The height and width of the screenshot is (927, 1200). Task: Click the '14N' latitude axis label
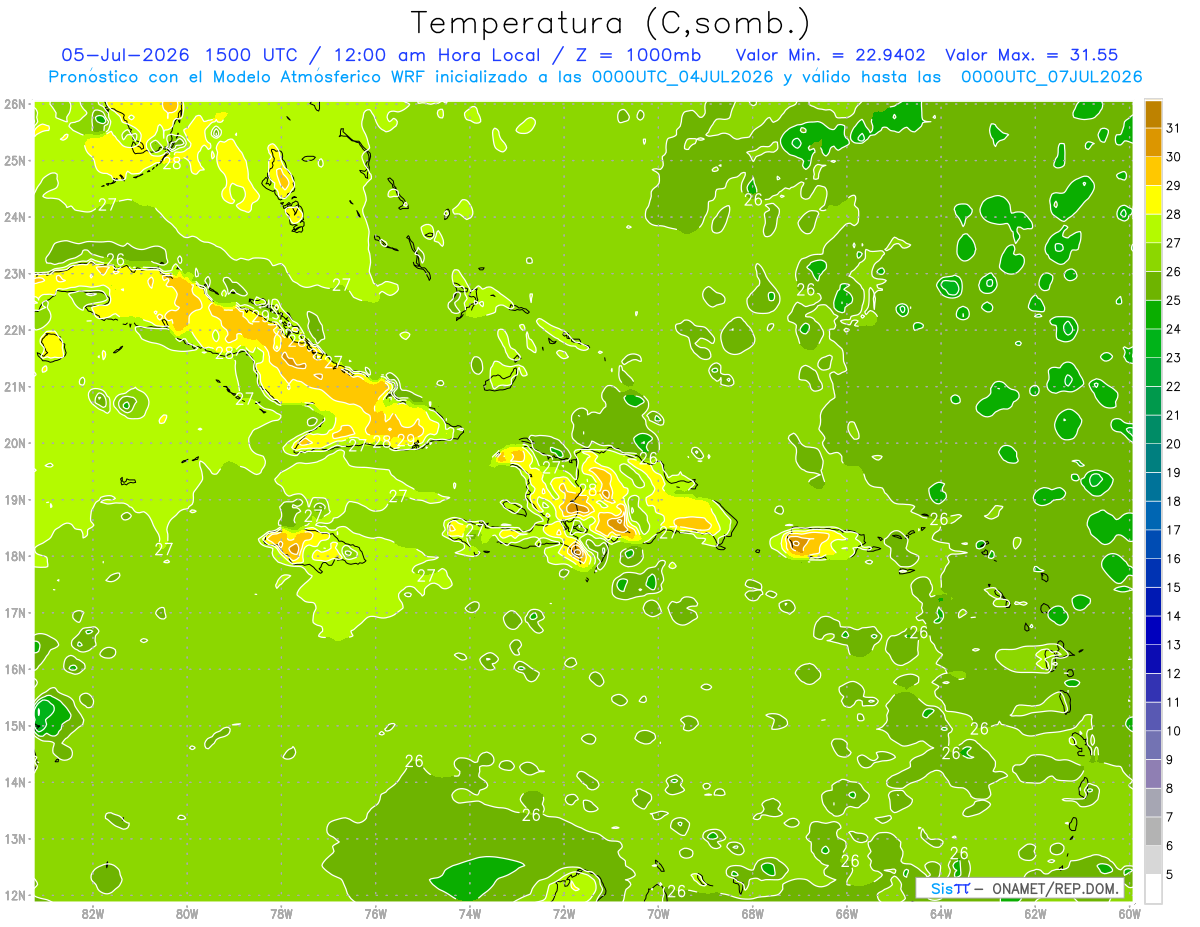pyautogui.click(x=14, y=782)
